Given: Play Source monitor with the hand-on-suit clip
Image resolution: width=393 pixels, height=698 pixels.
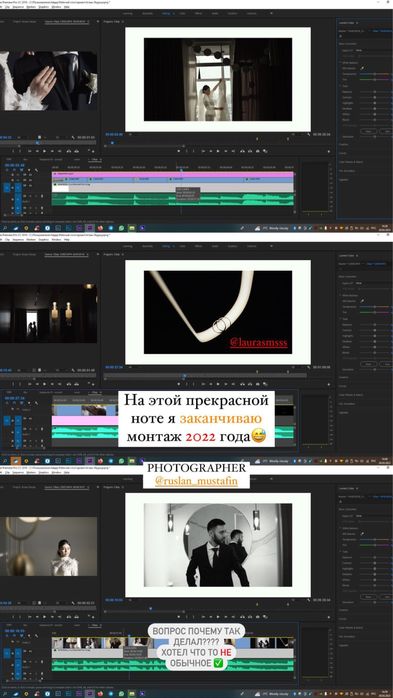Looking at the screenshot, I should pos(44,151).
